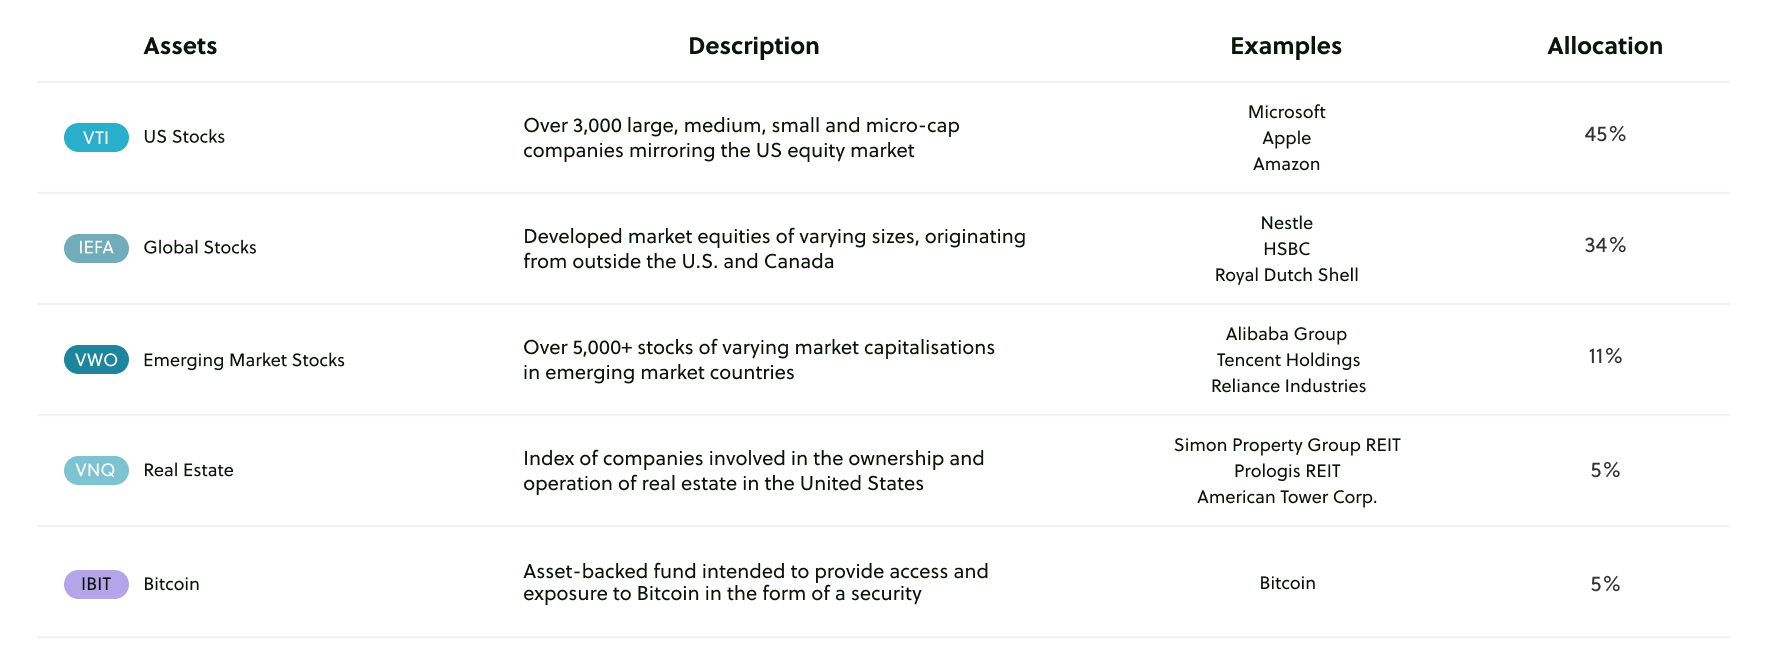Click the Global Stocks asset name
This screenshot has width=1766, height=669.
[x=200, y=248]
